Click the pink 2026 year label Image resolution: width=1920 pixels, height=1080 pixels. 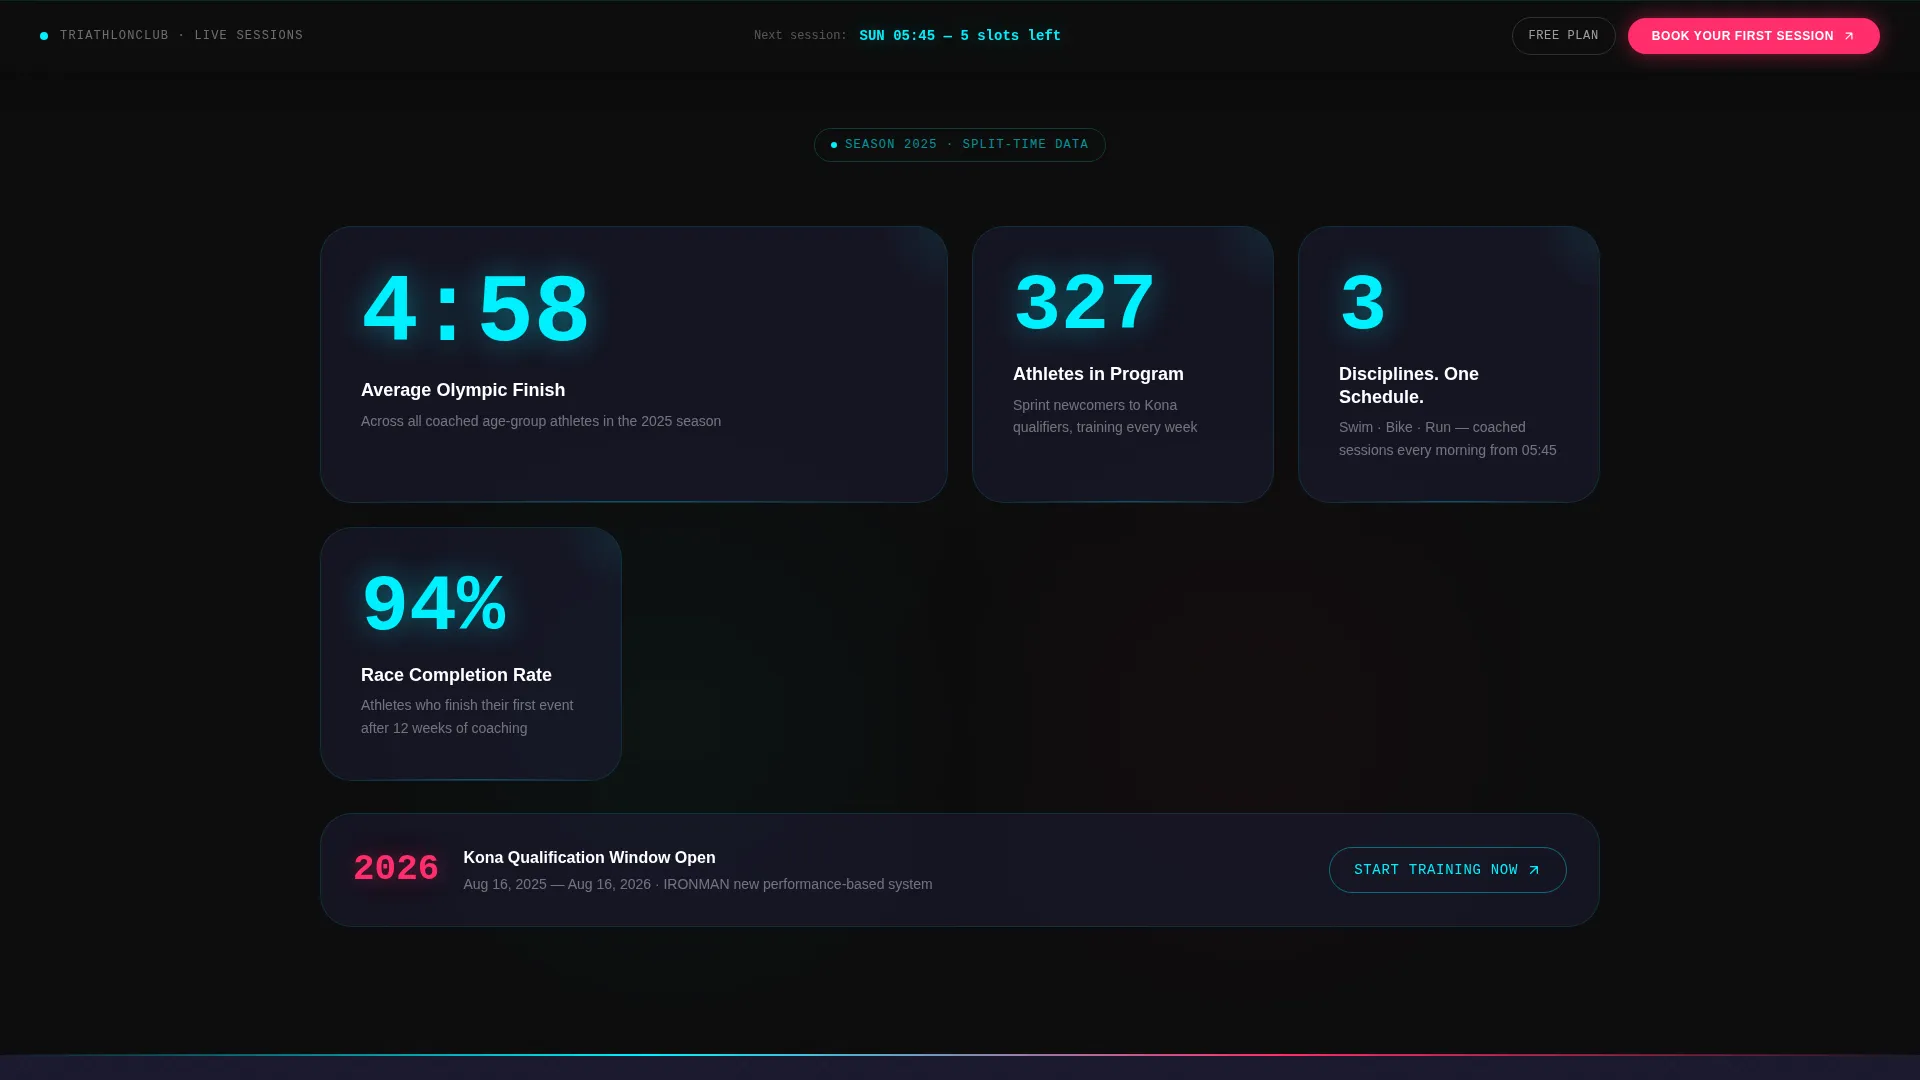(396, 869)
